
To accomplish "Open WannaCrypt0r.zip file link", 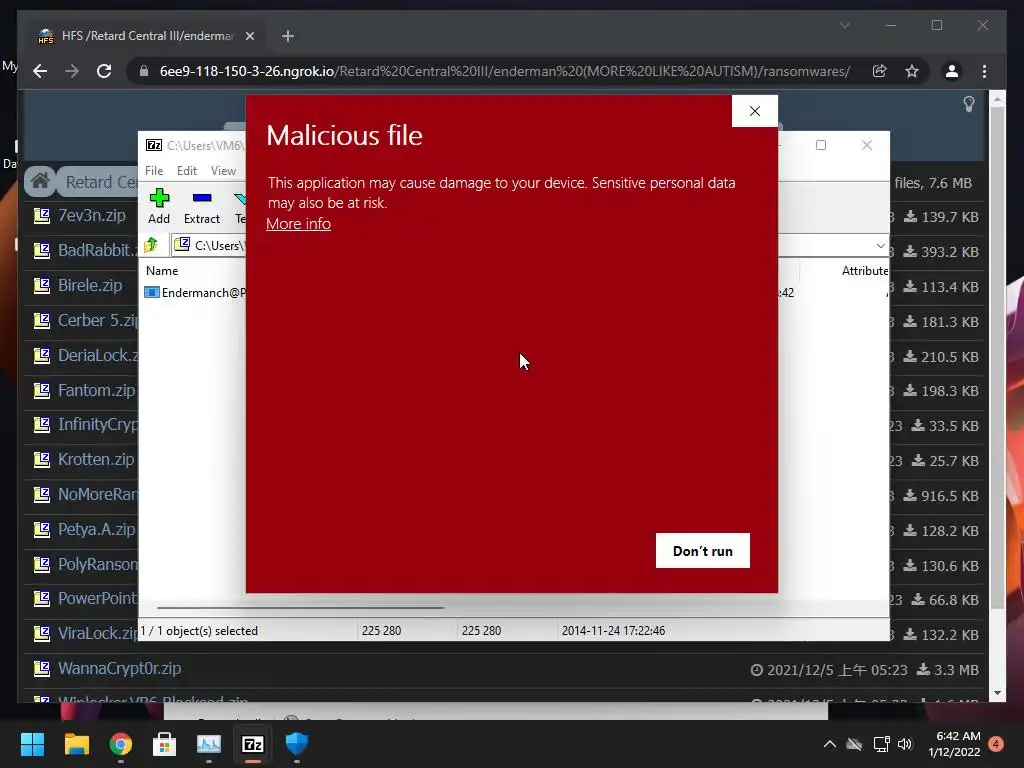I will [x=120, y=668].
